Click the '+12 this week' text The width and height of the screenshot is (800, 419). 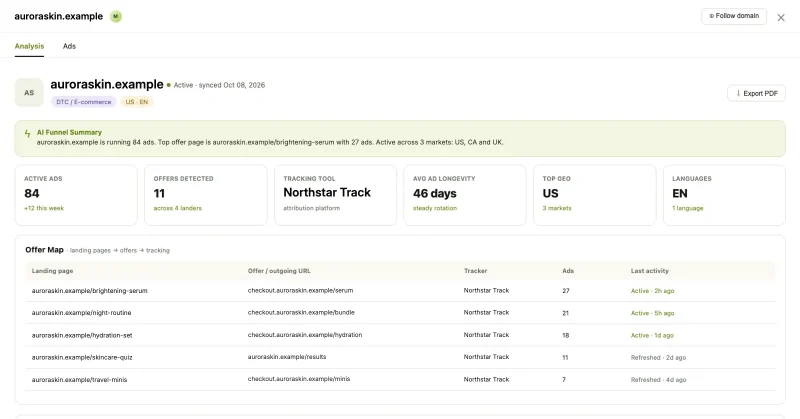(44, 208)
